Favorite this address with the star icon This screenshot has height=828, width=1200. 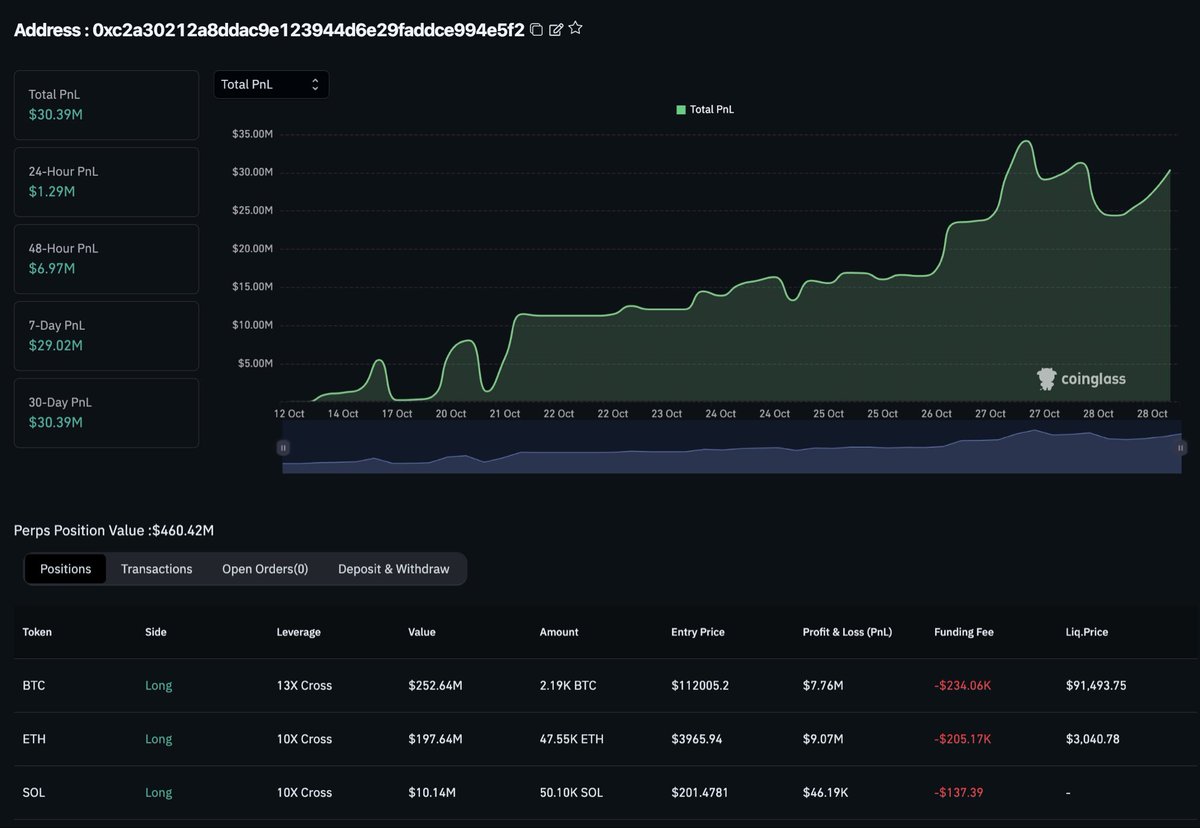pyautogui.click(x=575, y=29)
